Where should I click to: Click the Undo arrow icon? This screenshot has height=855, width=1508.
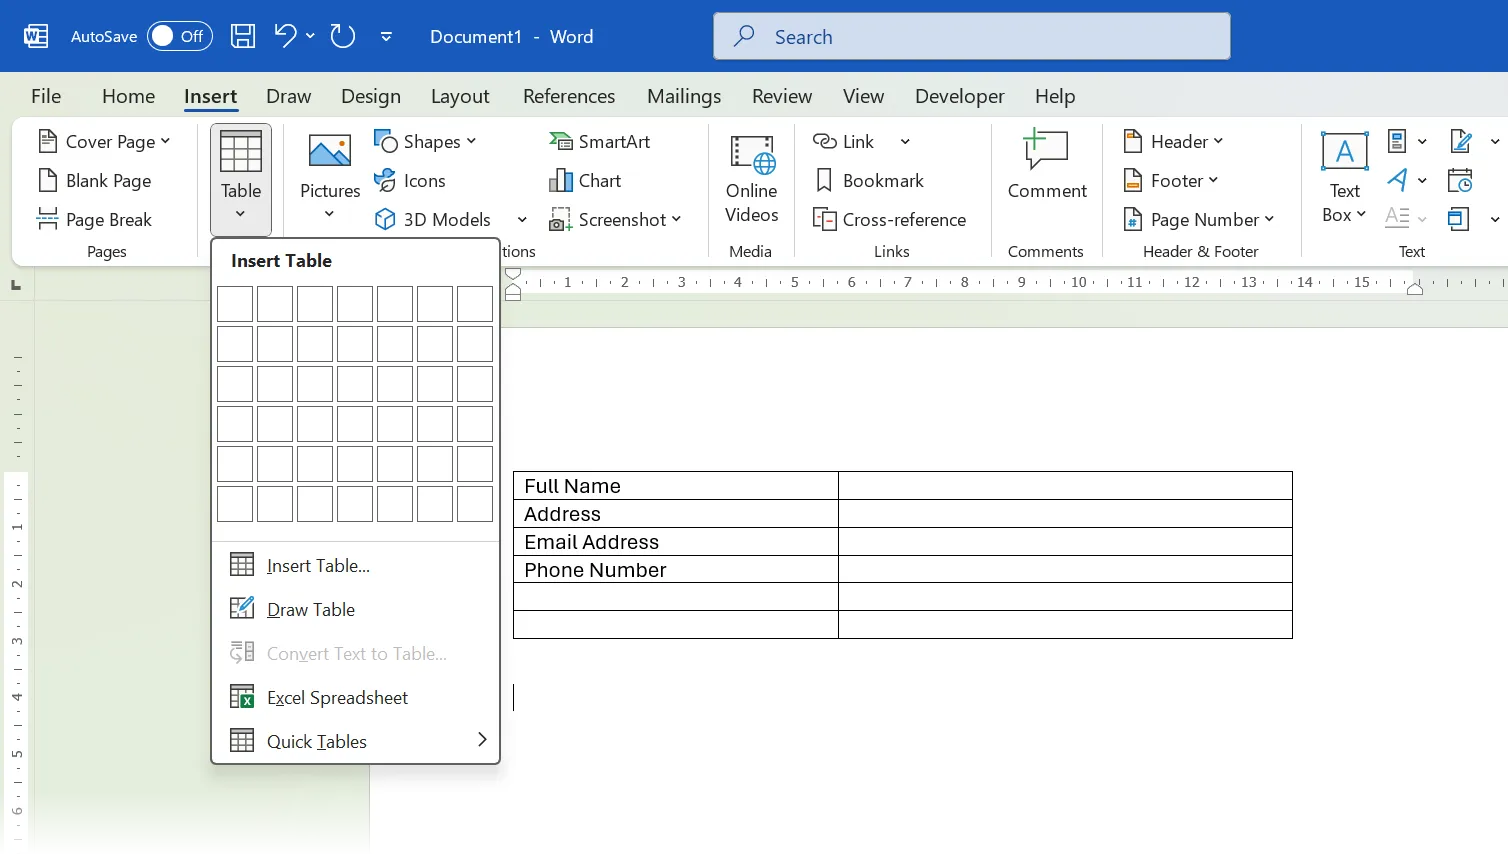(285, 36)
